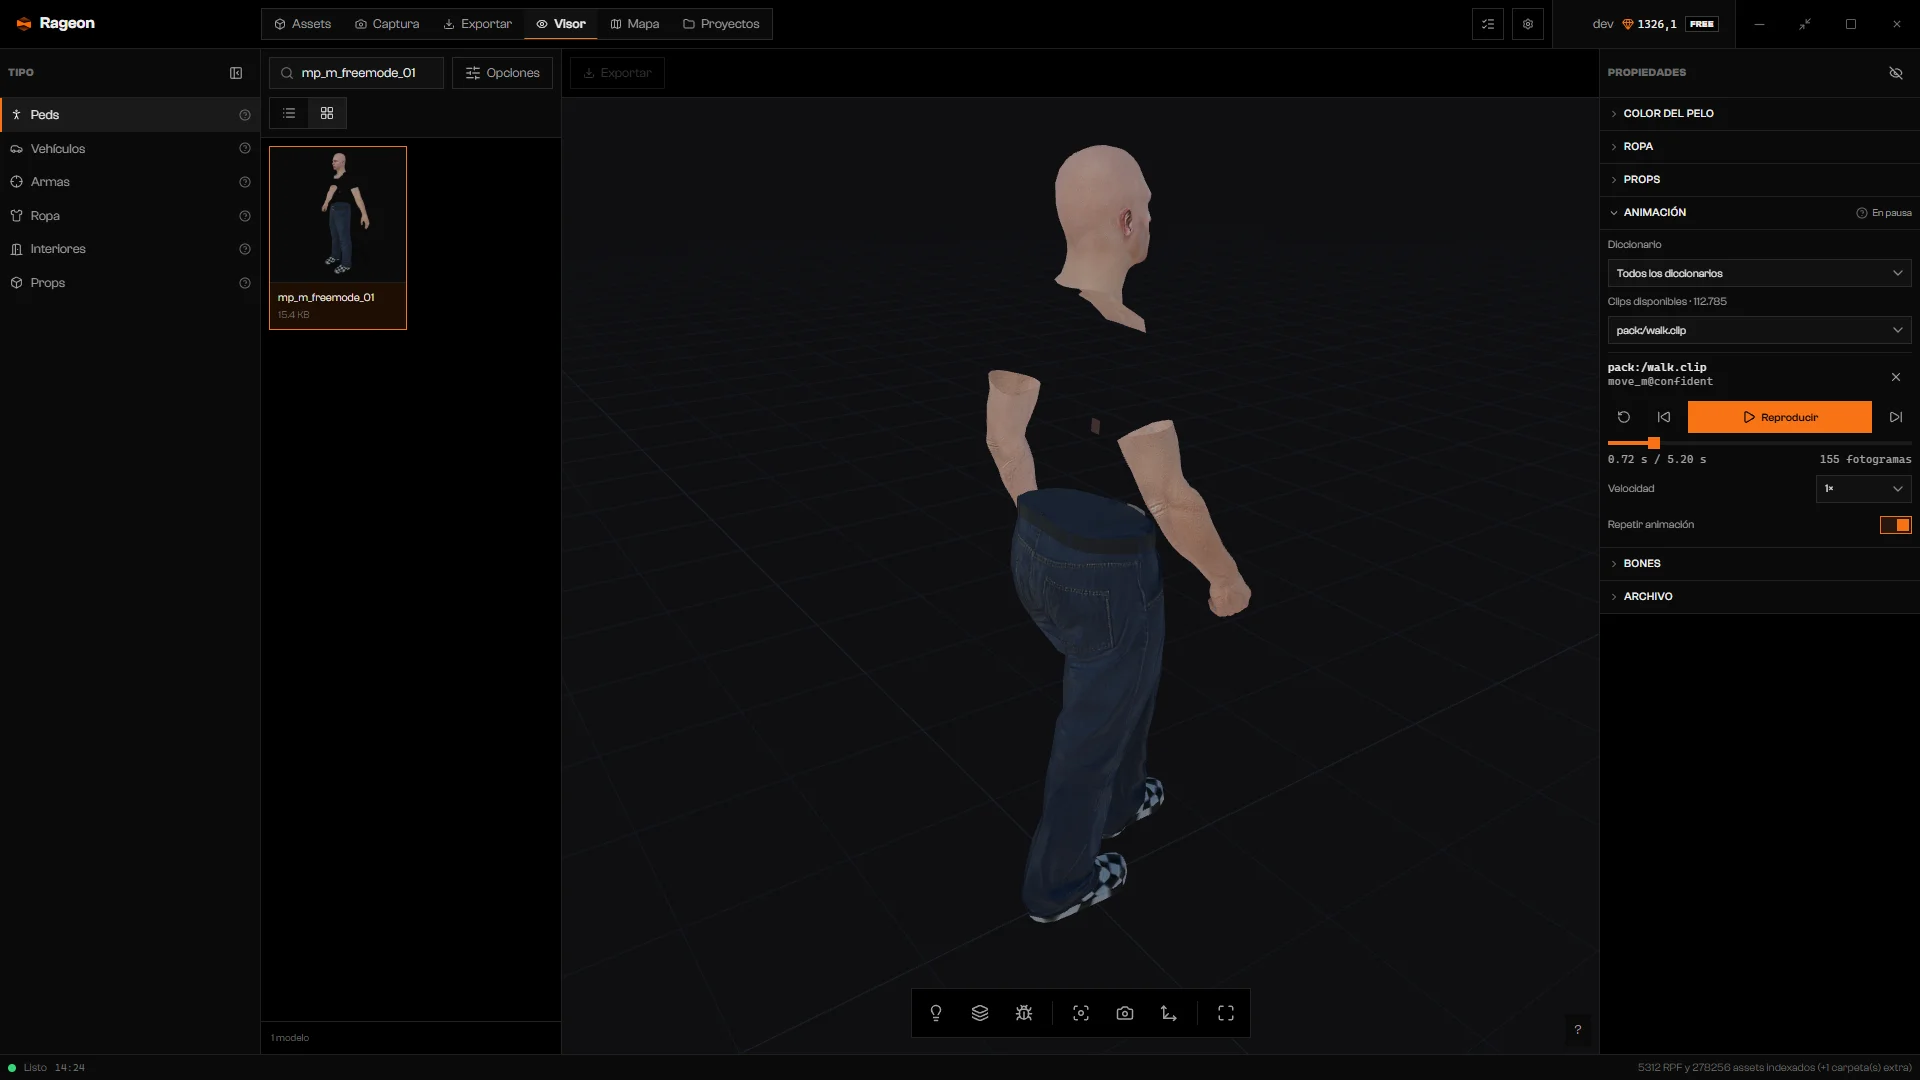Expand the Bones section
Image resolution: width=1920 pixels, height=1080 pixels.
[x=1759, y=563]
